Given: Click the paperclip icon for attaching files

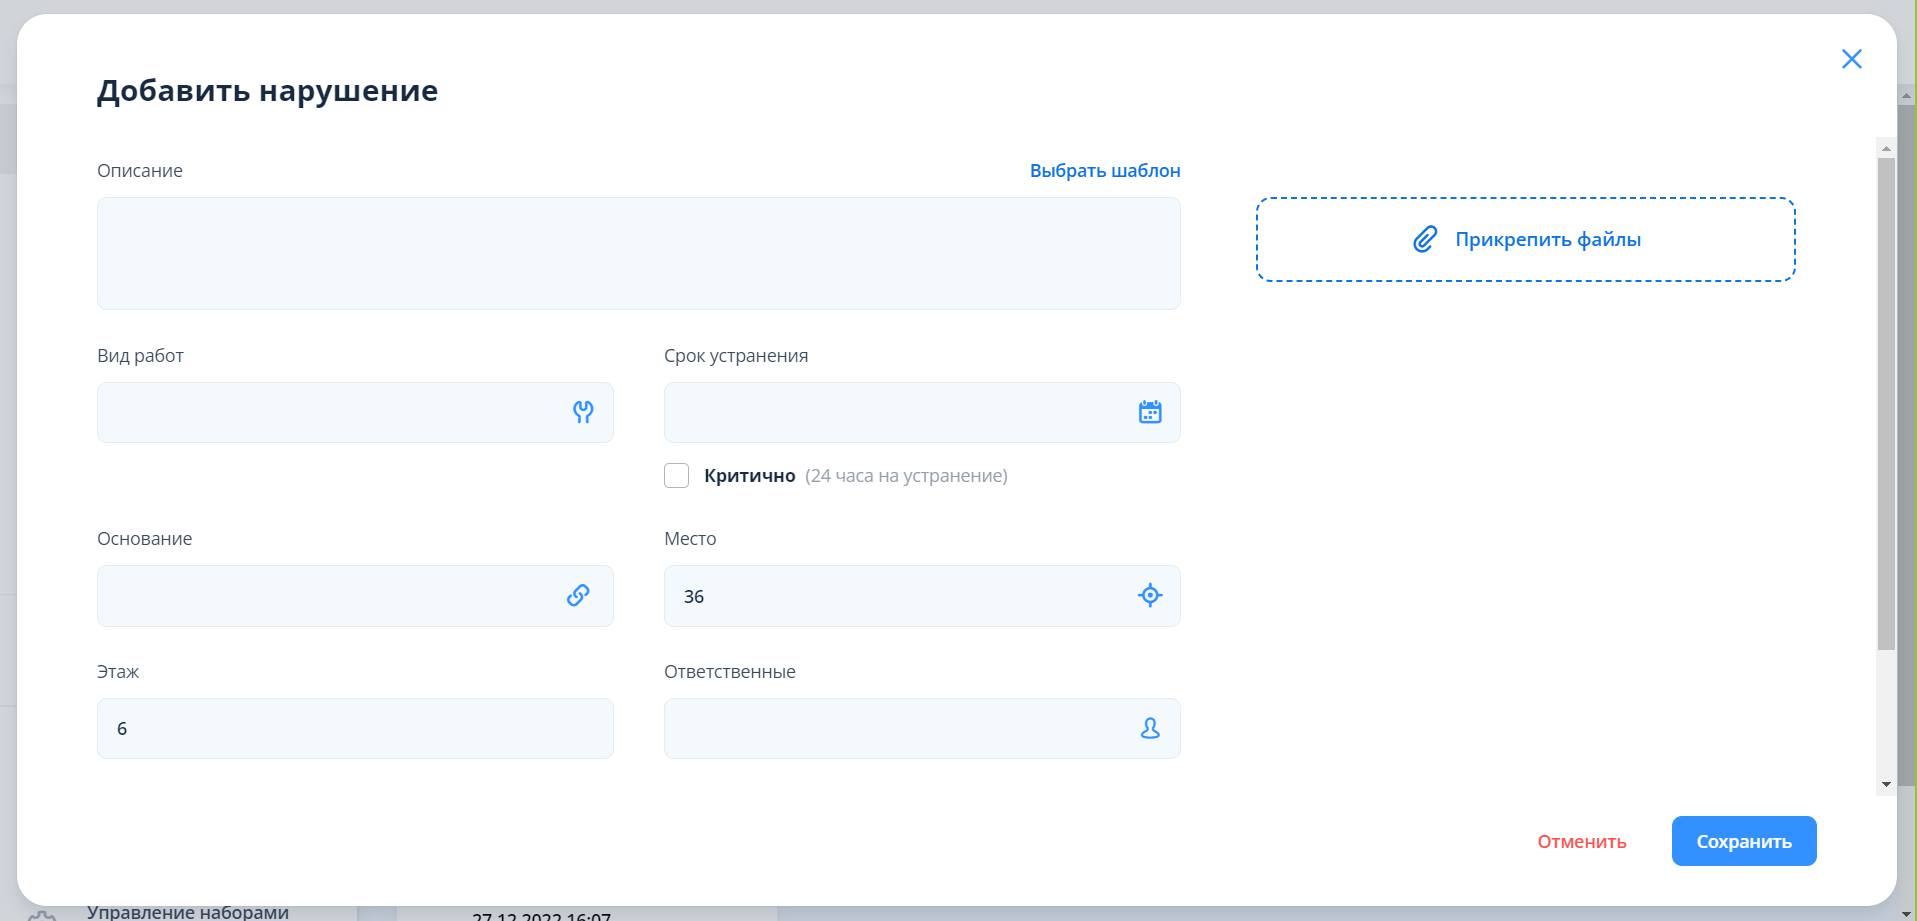Looking at the screenshot, I should click(1425, 239).
